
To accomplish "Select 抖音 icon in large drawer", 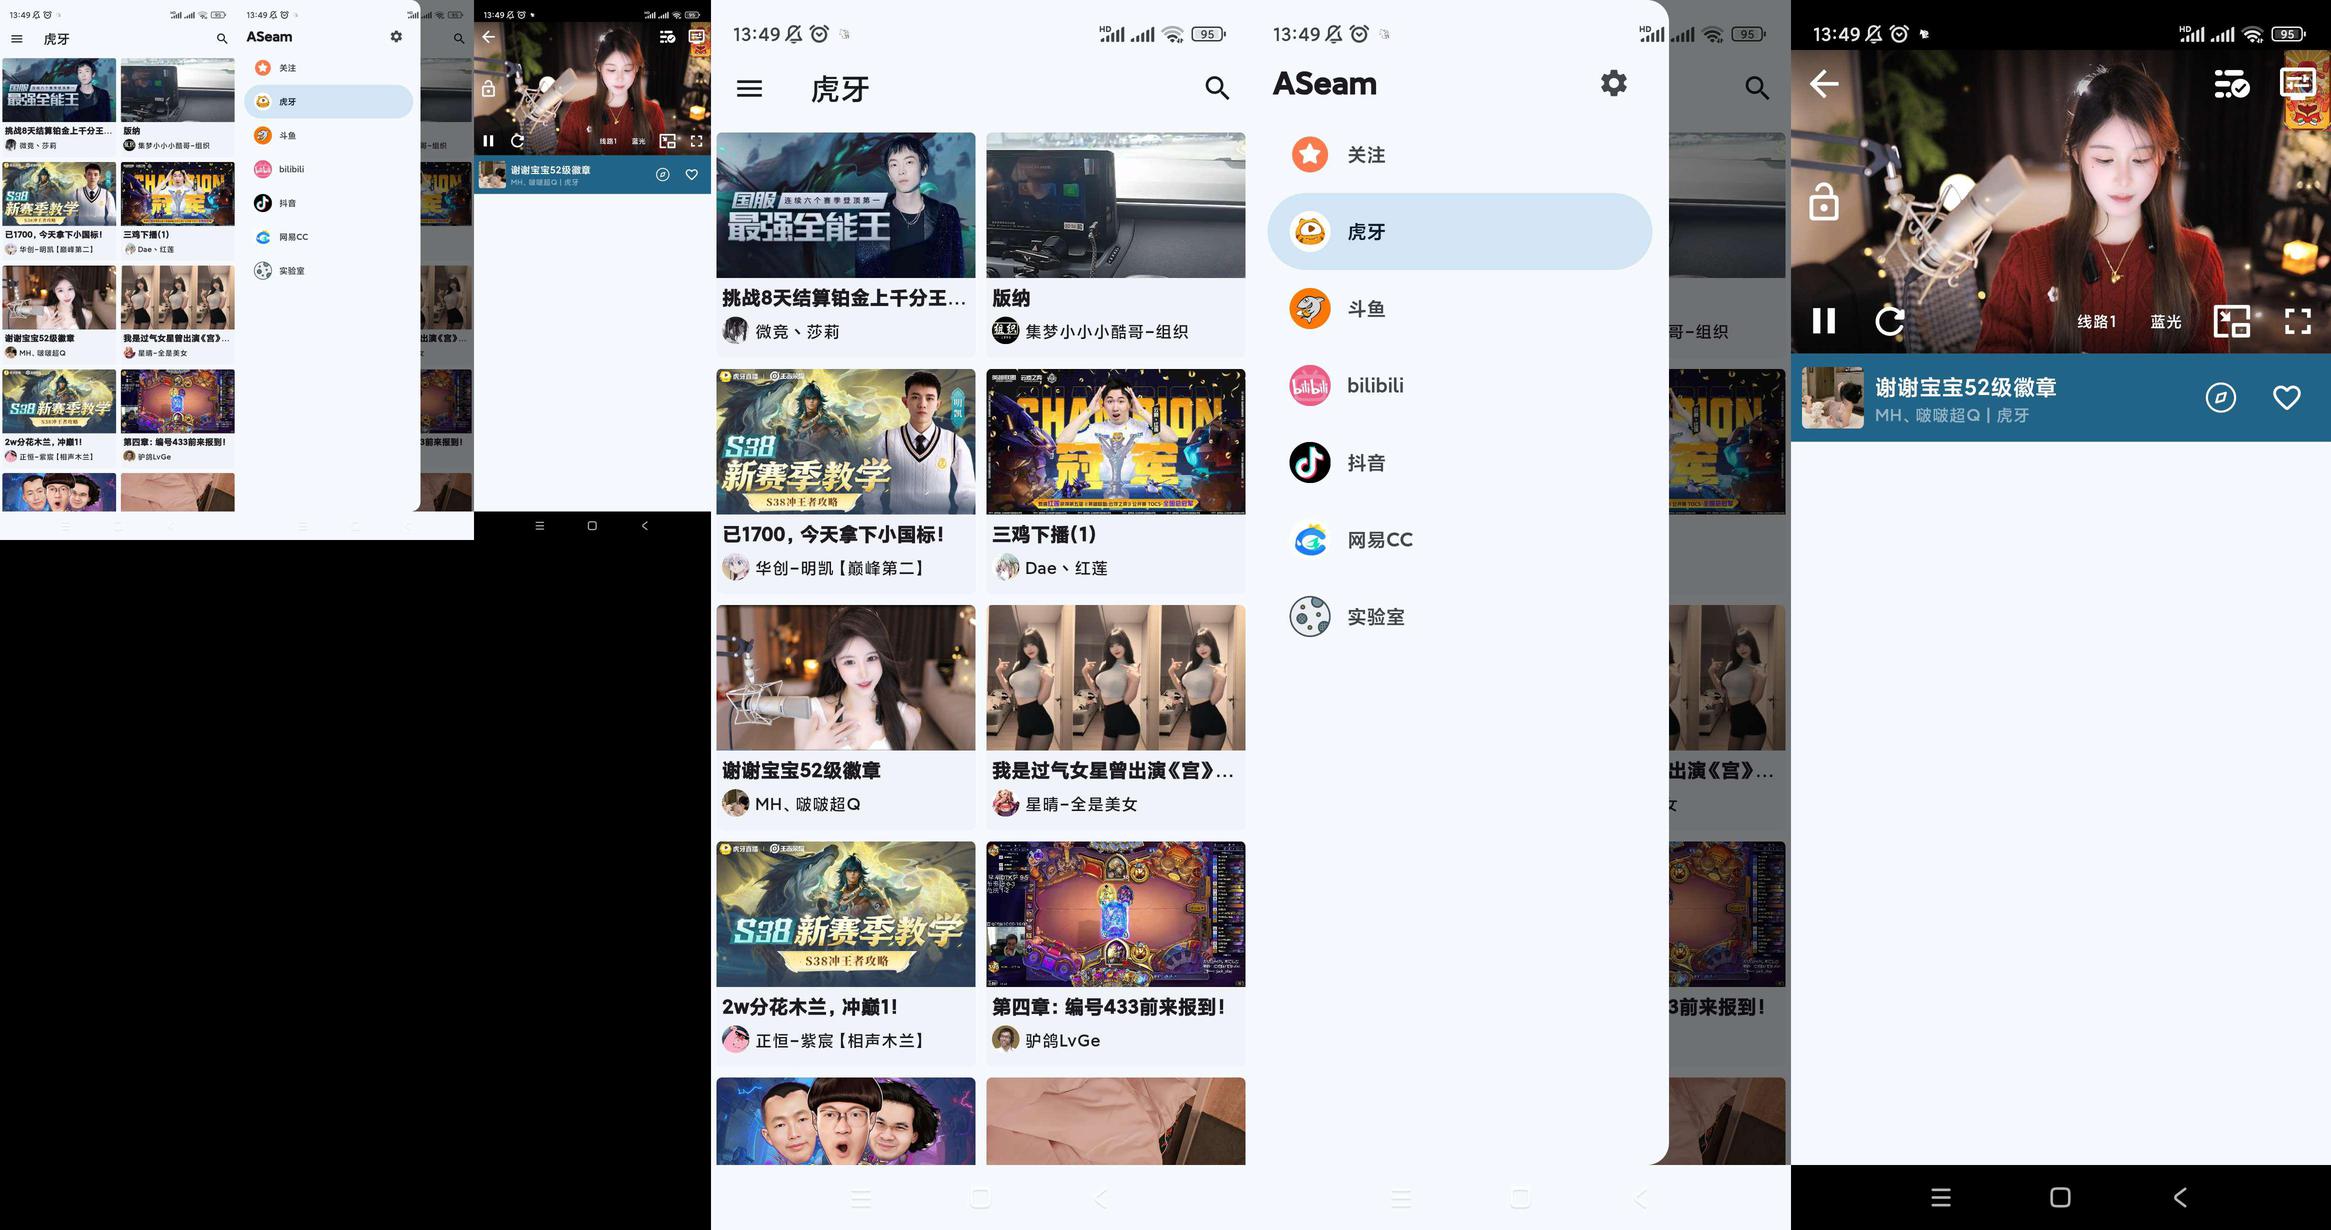I will (x=1310, y=462).
